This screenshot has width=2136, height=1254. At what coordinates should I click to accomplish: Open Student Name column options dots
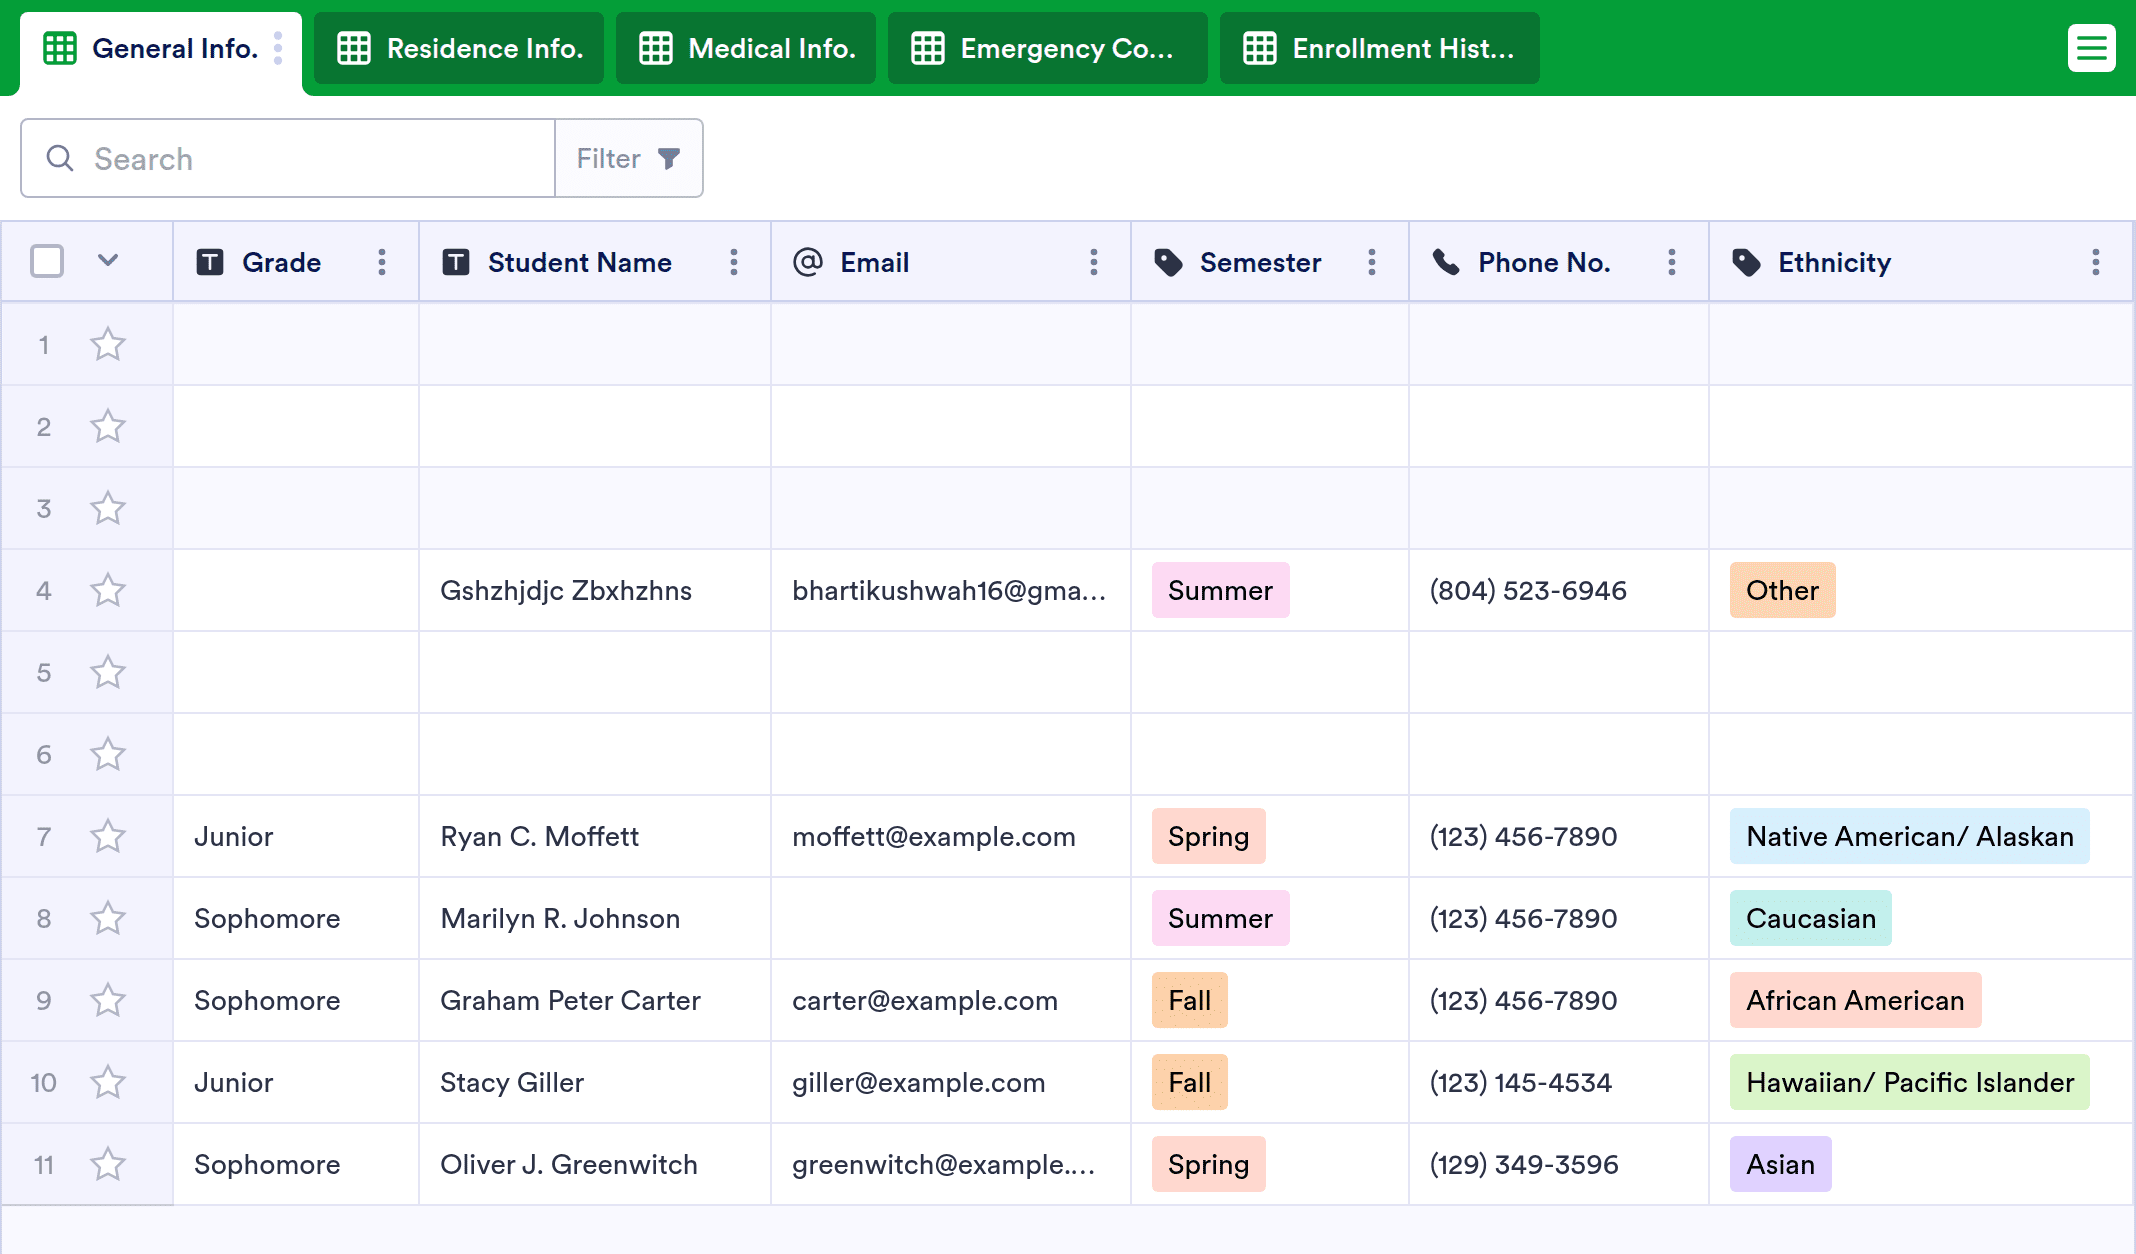tap(734, 262)
